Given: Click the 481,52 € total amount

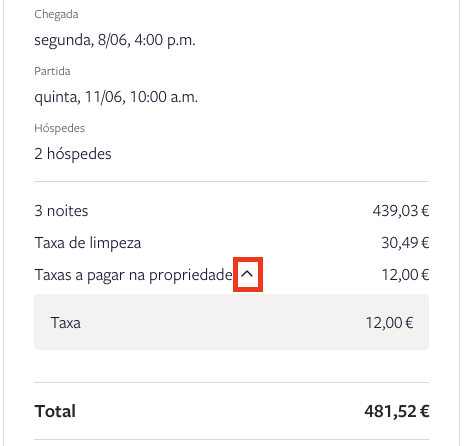Looking at the screenshot, I should pyautogui.click(x=397, y=411).
